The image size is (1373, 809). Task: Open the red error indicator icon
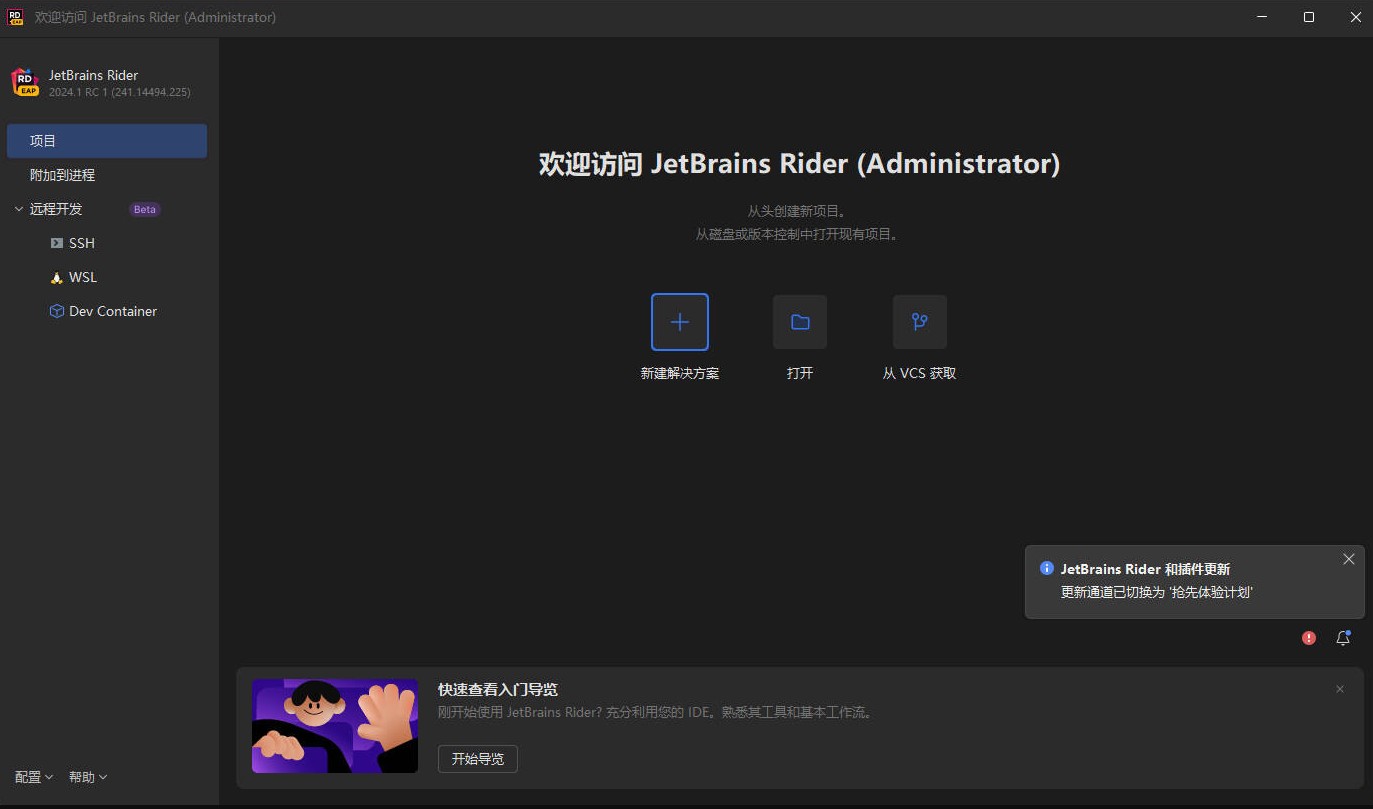pyautogui.click(x=1309, y=638)
